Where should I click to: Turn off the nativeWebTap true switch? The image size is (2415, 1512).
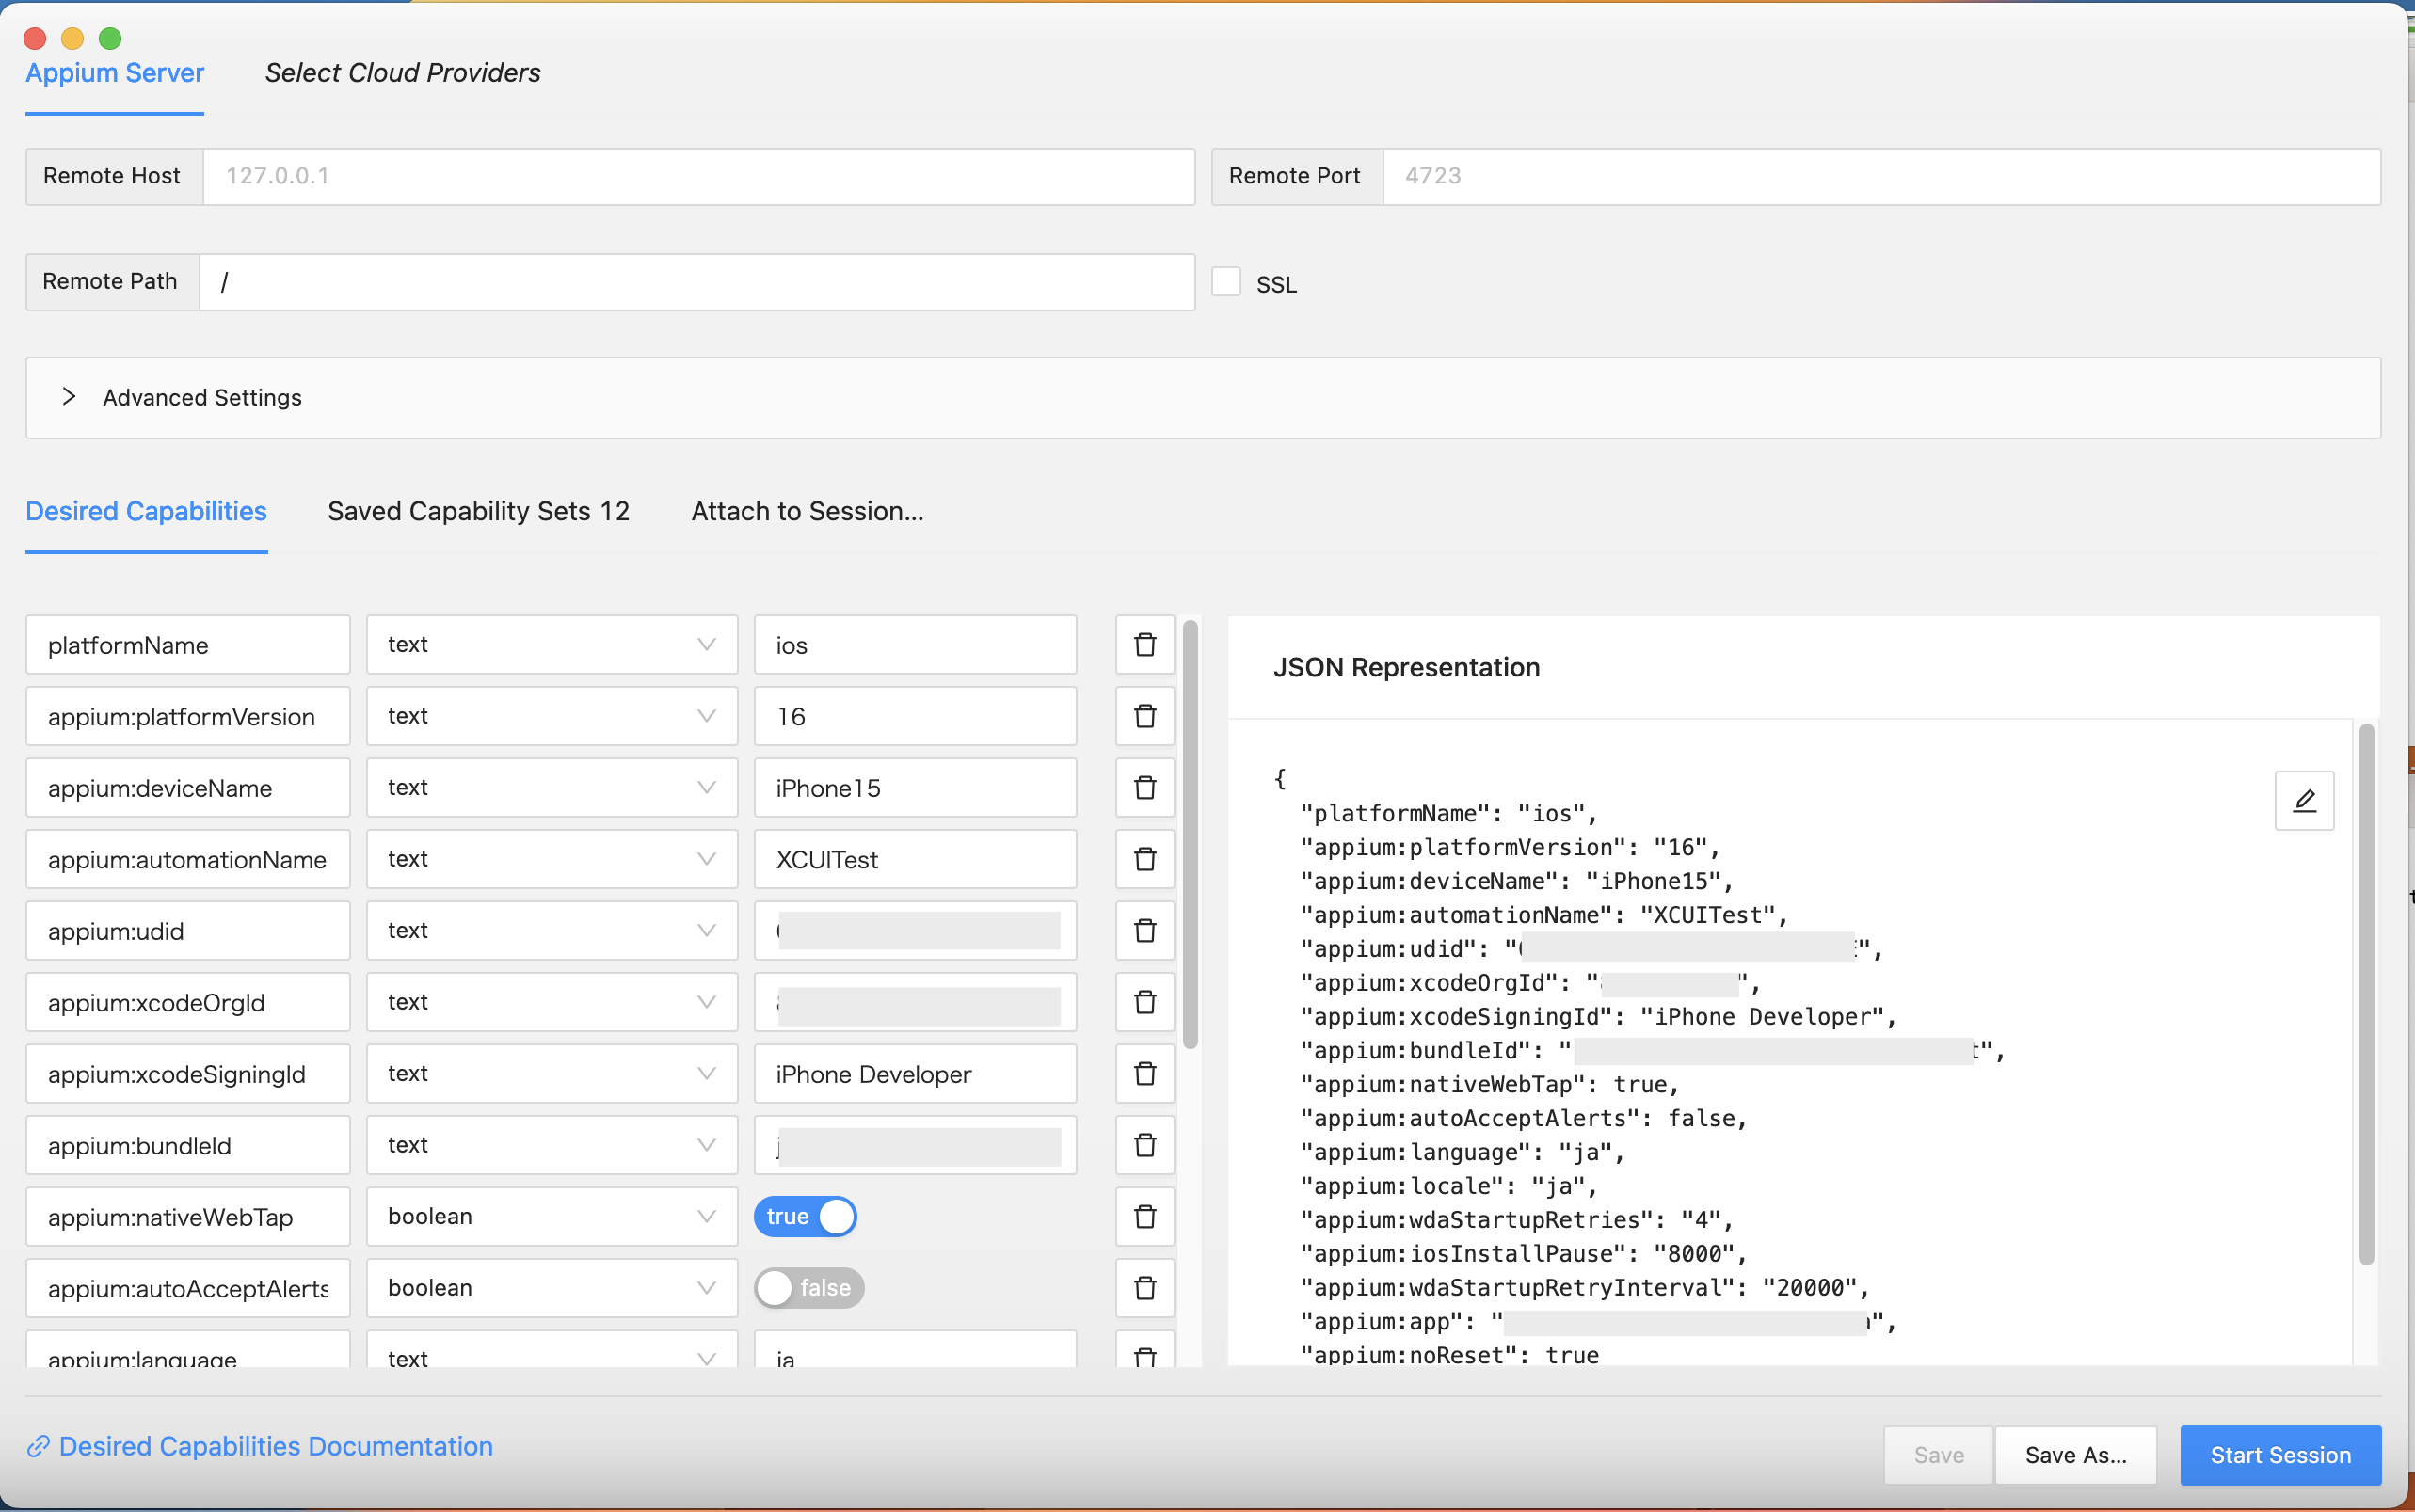pos(805,1217)
